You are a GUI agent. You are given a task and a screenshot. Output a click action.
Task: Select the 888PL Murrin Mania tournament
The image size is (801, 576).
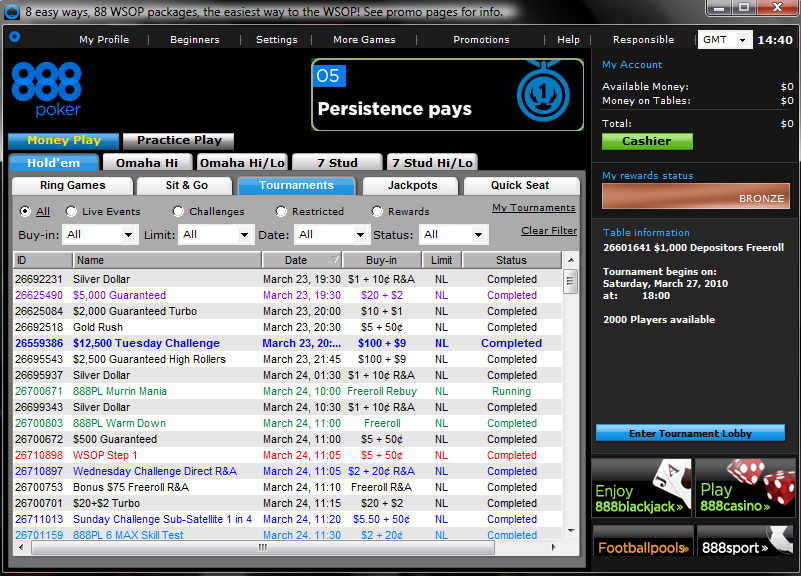(288, 391)
